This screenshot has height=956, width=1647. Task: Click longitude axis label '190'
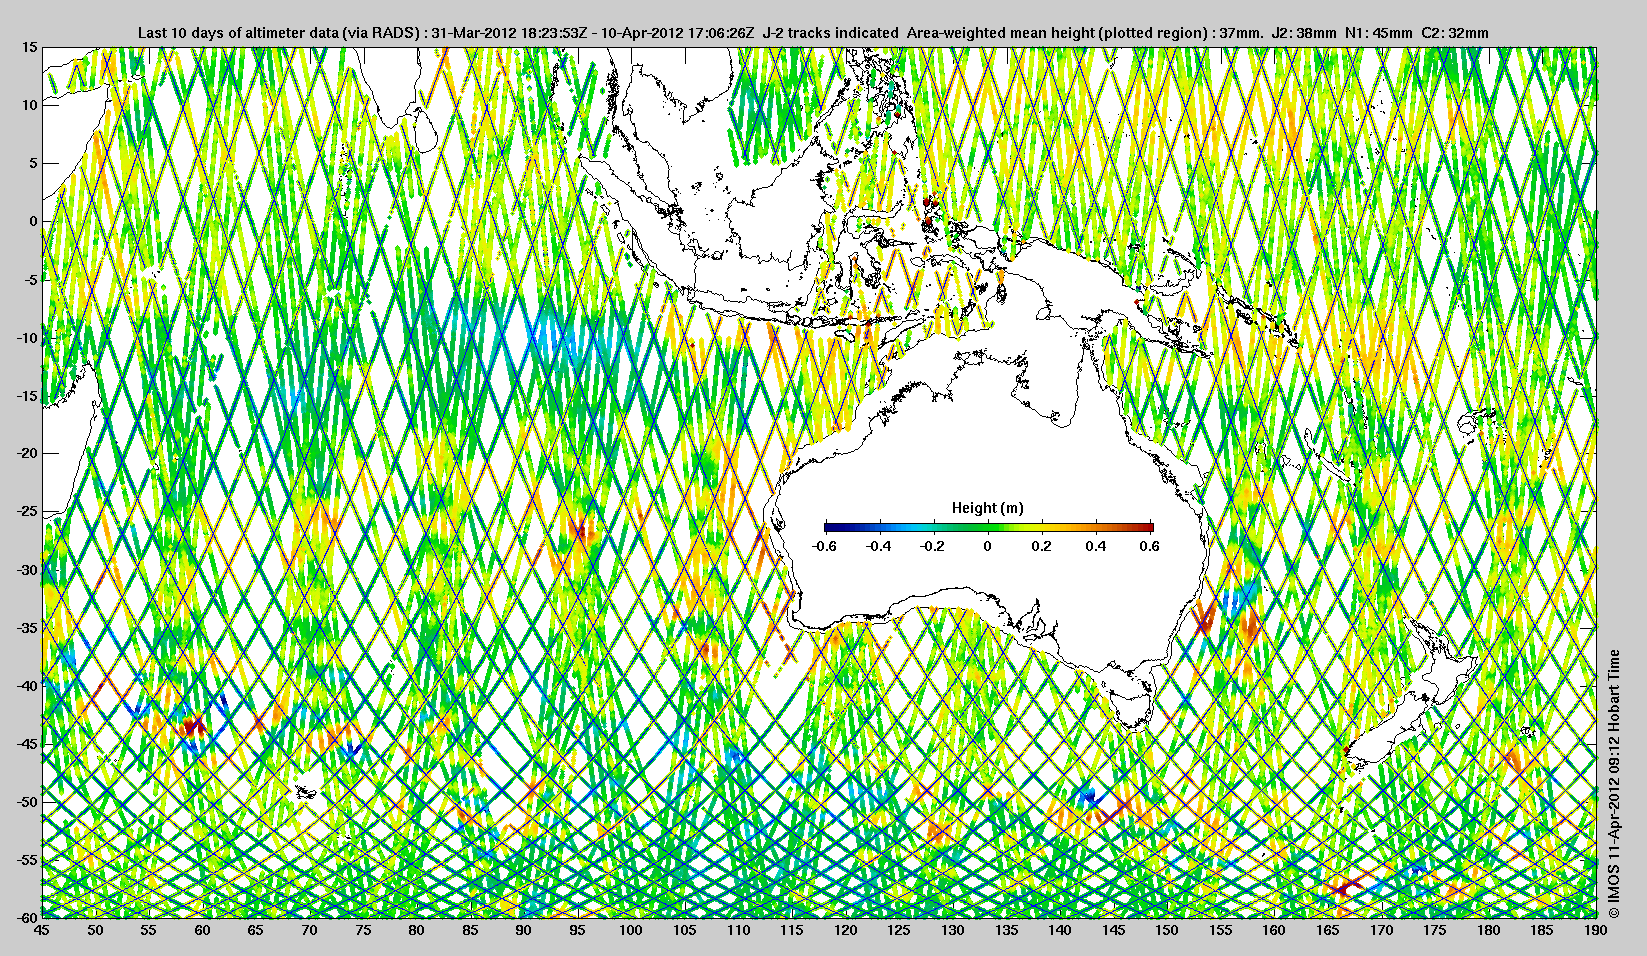(1596, 930)
